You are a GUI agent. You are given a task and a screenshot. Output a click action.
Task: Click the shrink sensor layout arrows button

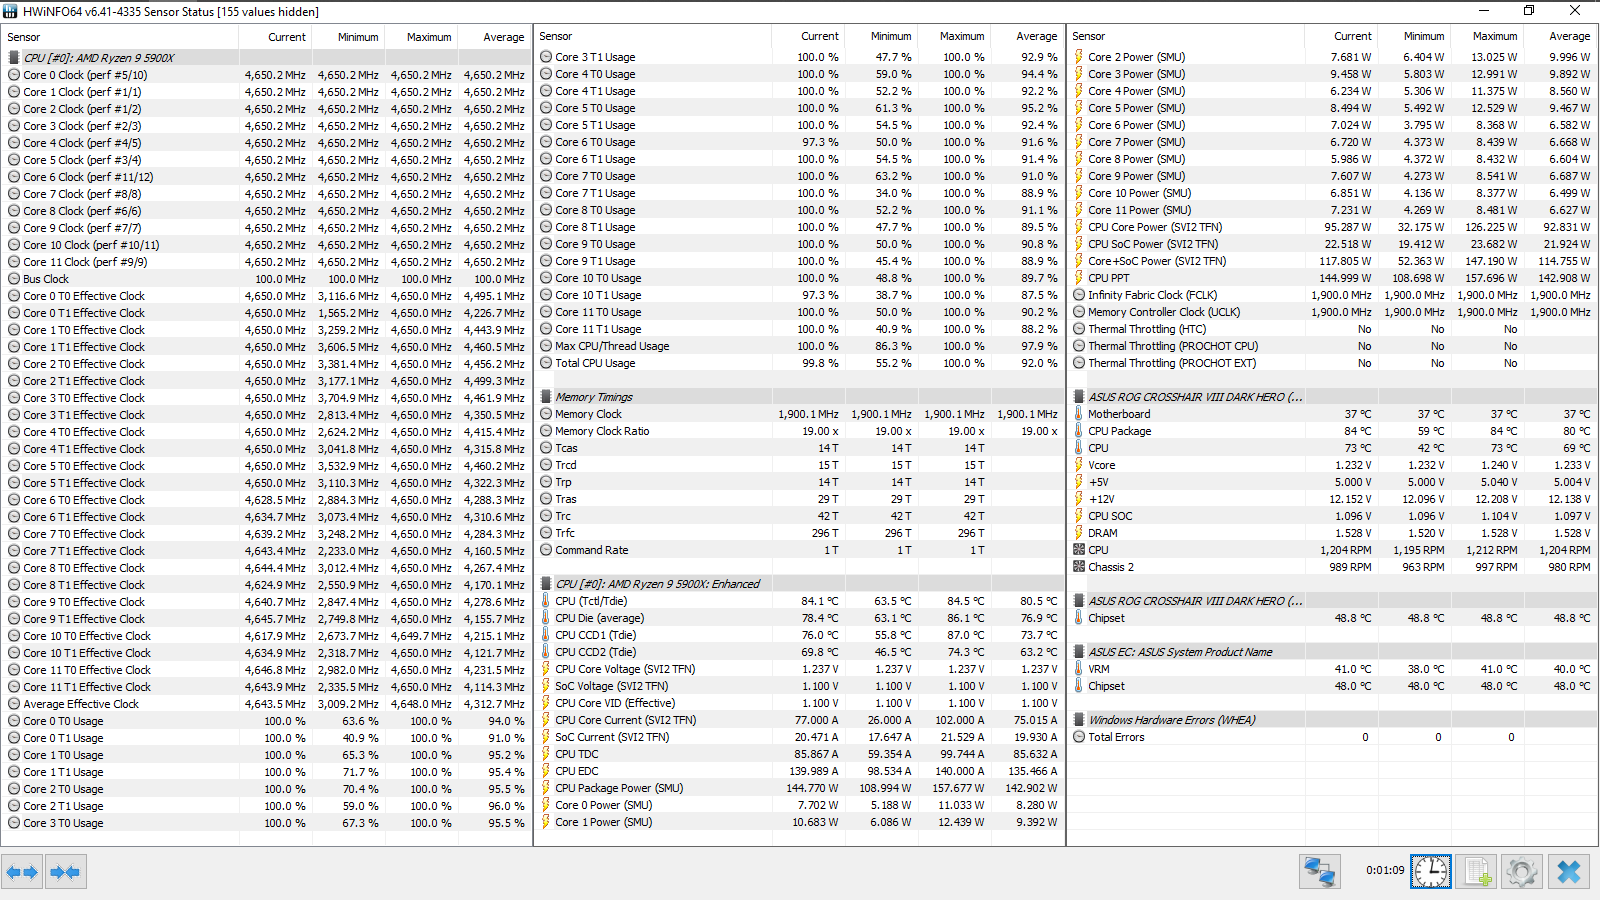click(x=65, y=872)
